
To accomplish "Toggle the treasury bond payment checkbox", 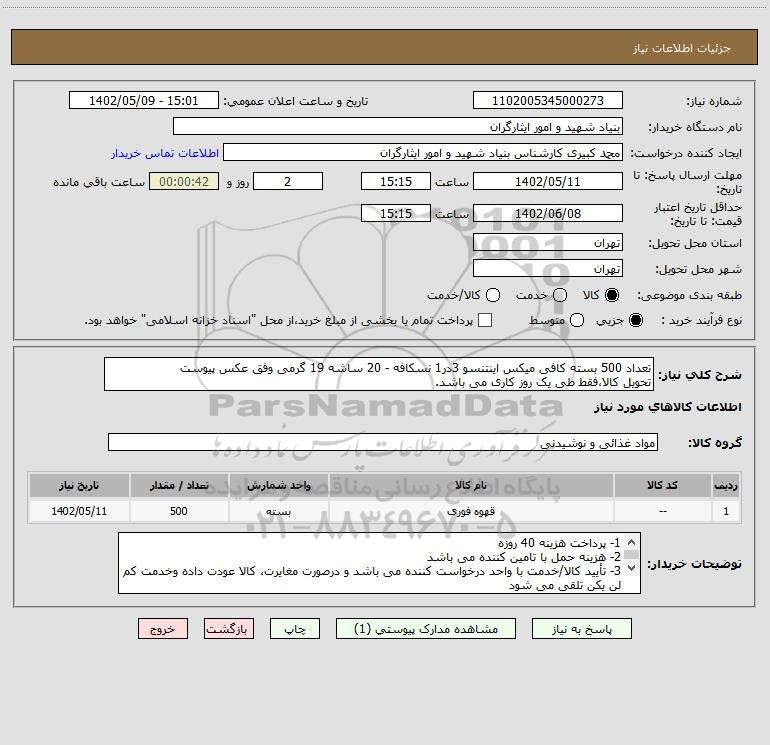I will pos(486,320).
